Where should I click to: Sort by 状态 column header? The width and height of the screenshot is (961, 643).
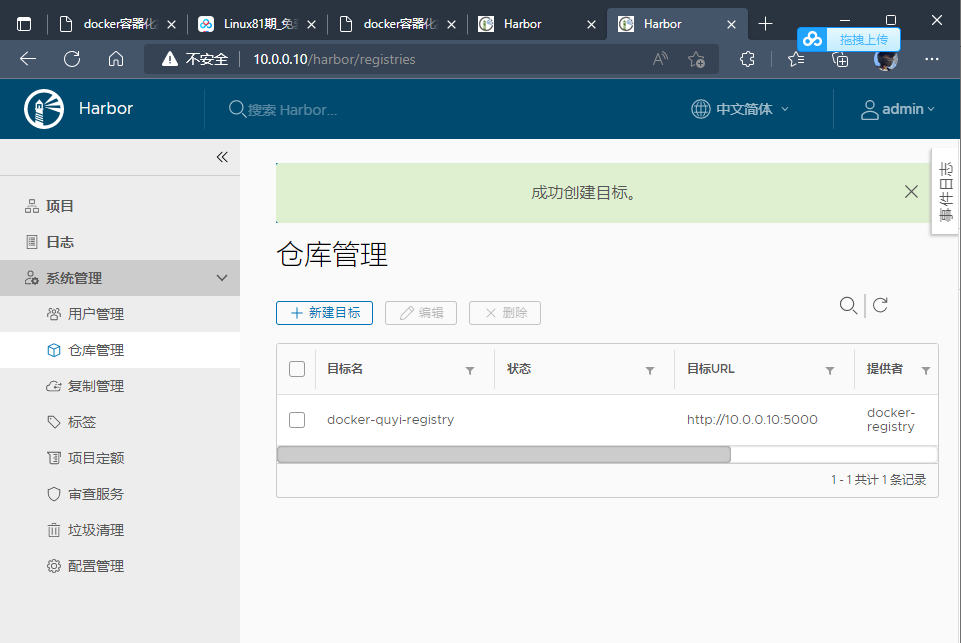click(519, 369)
